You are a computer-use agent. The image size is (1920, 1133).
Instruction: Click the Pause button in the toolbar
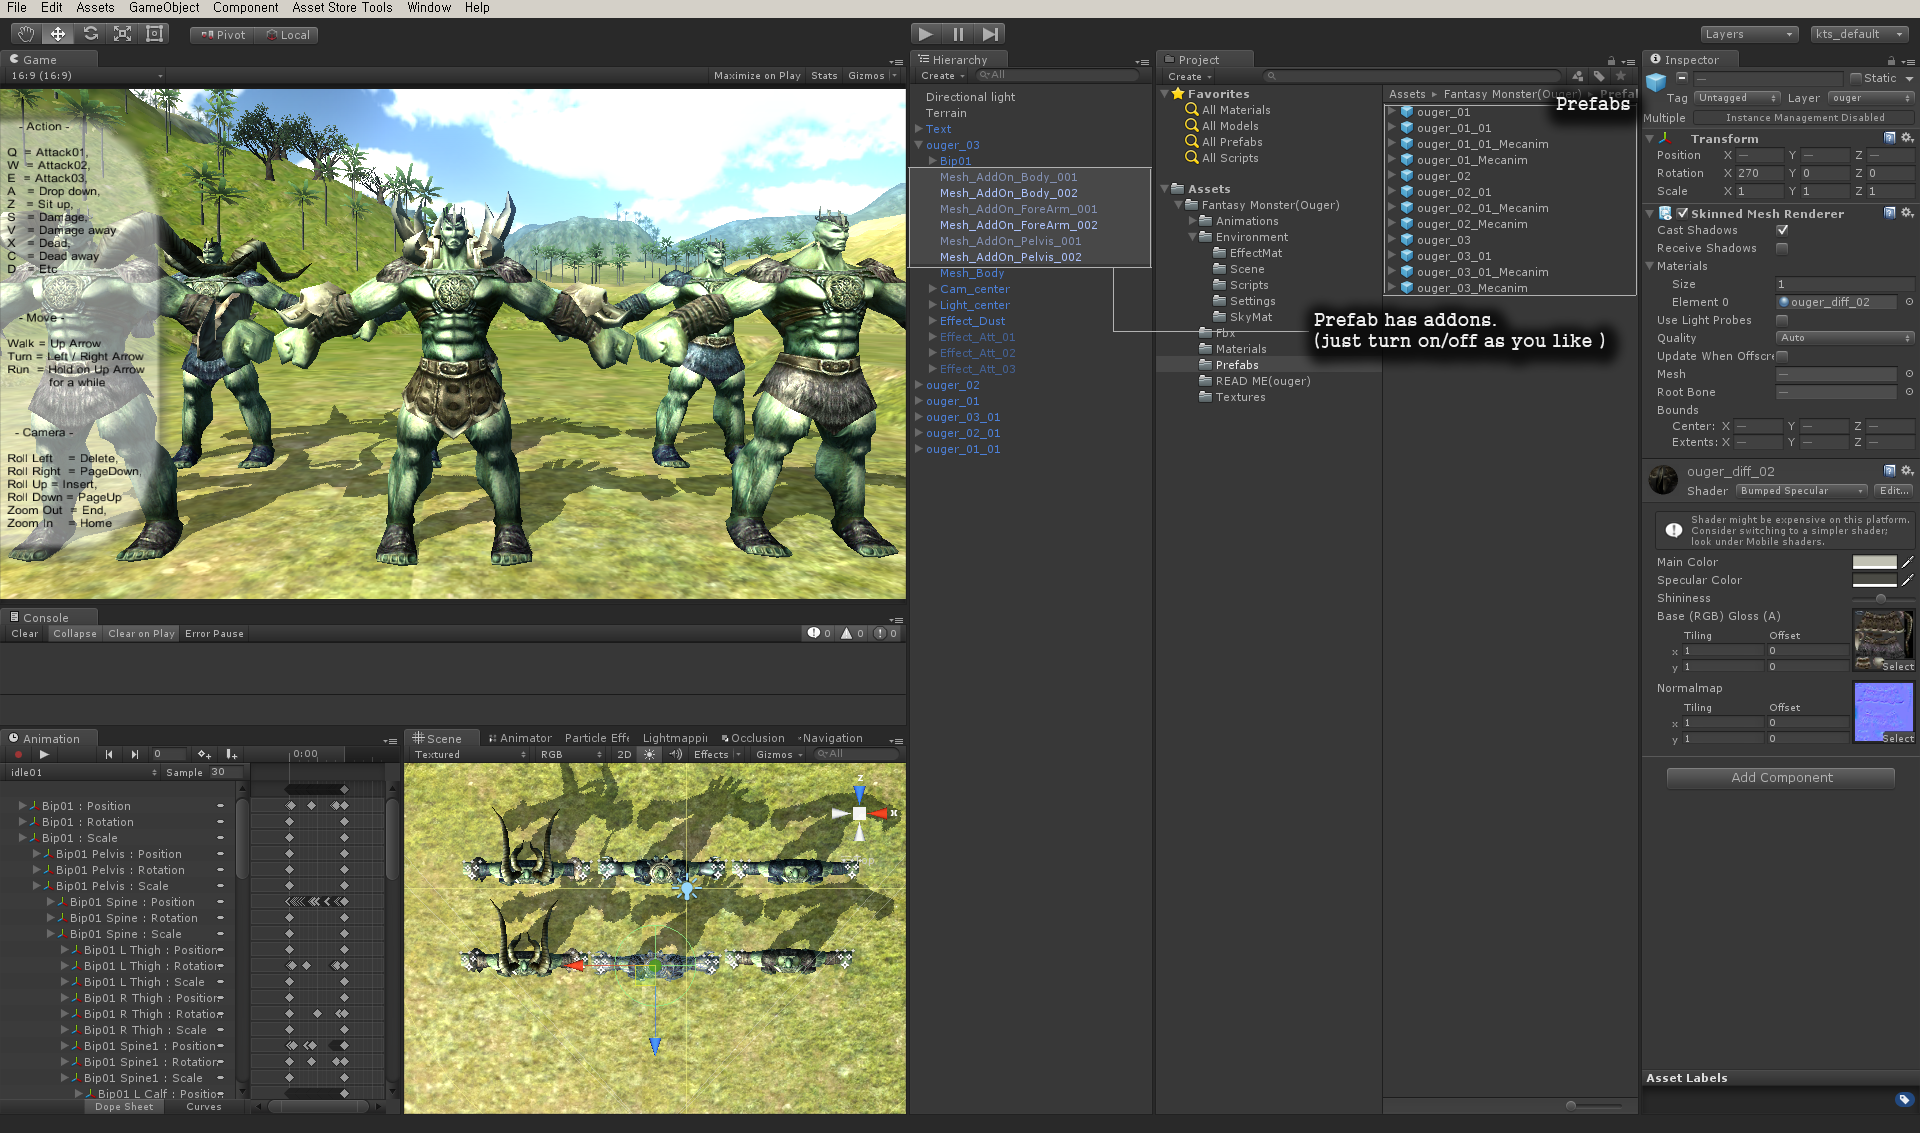(x=958, y=34)
